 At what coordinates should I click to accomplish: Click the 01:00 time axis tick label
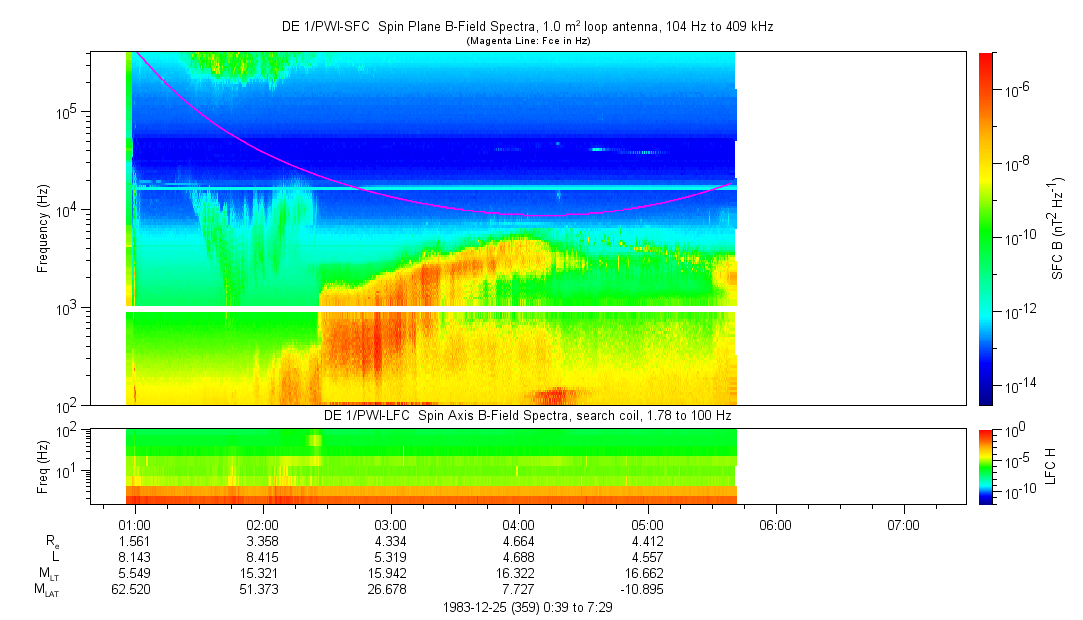[x=134, y=524]
